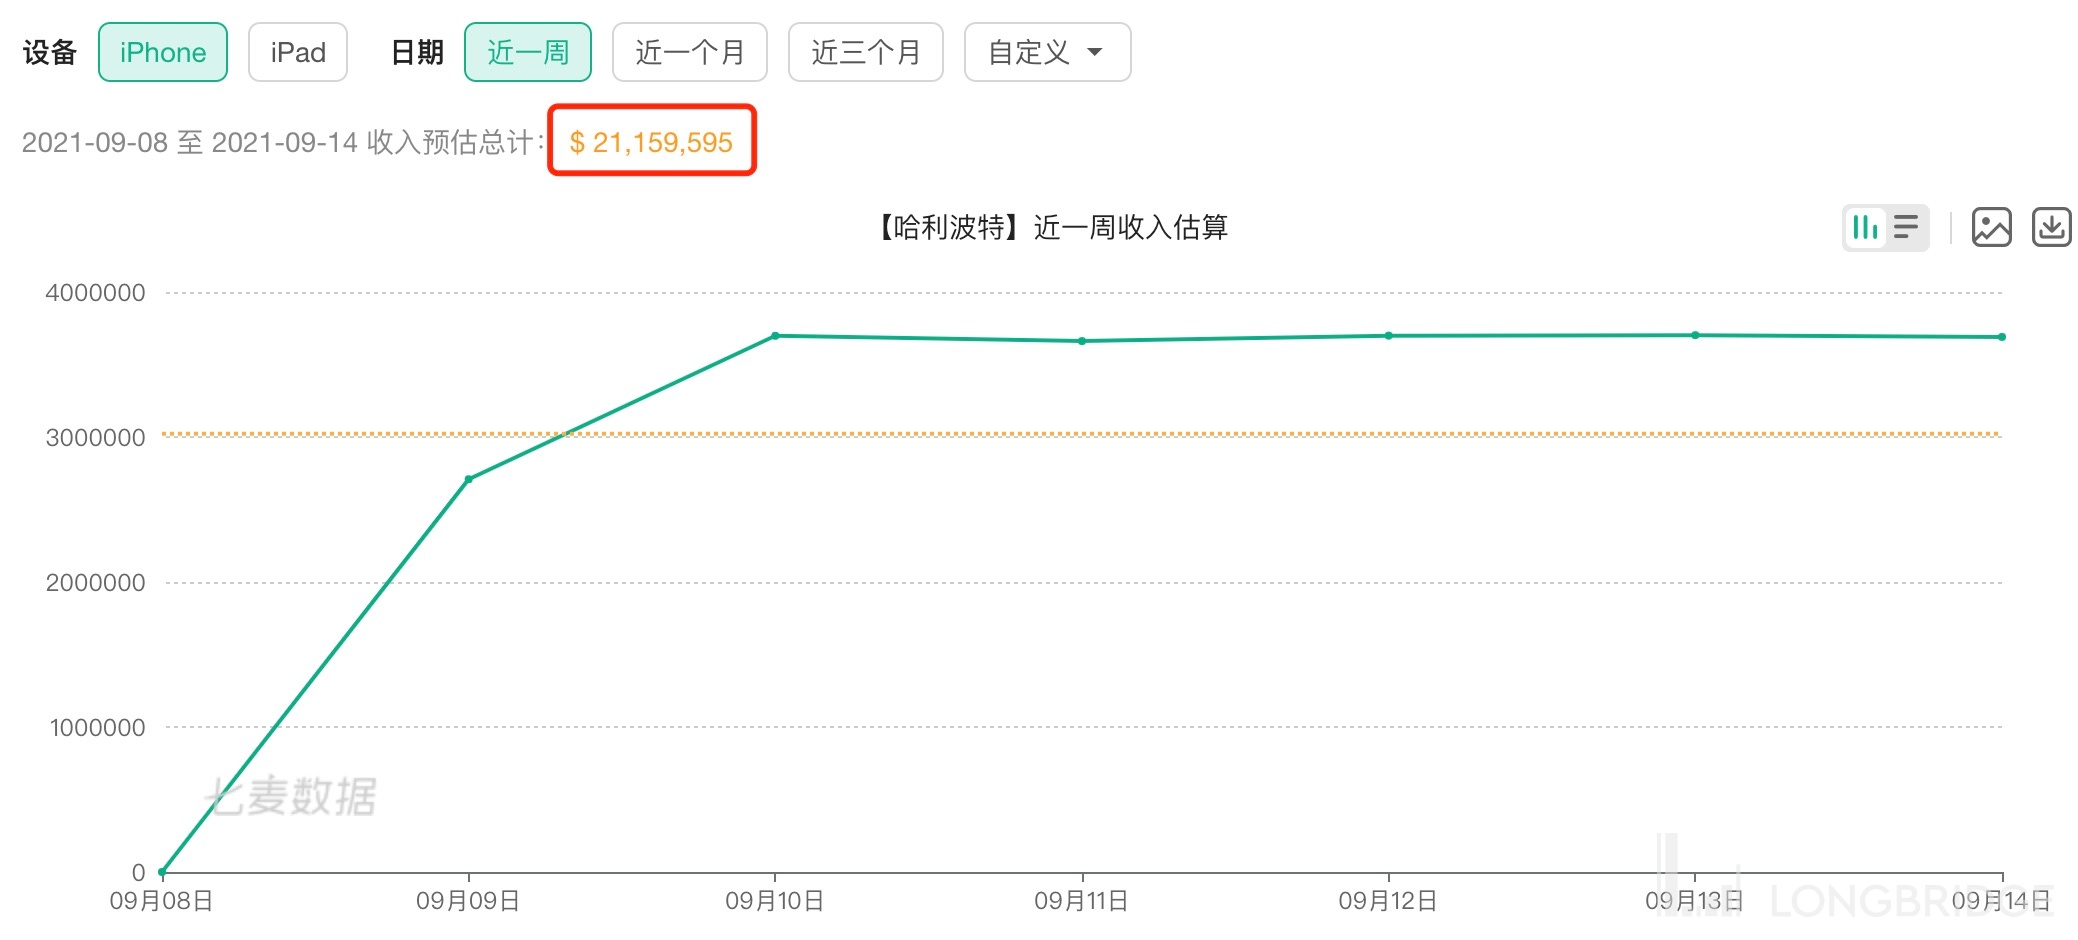
Task: Click the 09月12日 data point on the line
Action: point(1389,336)
